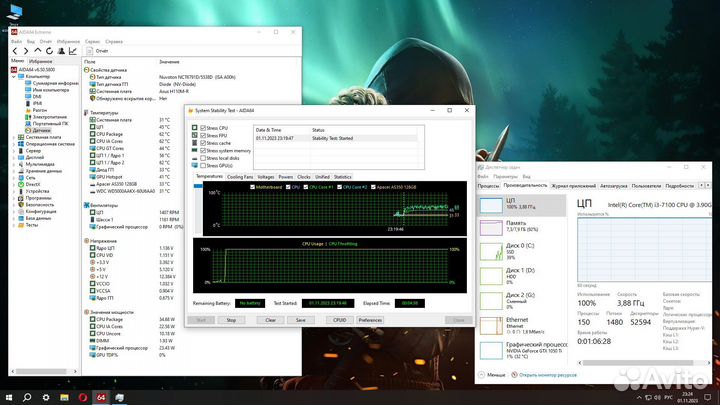Expand Операционная система tree node

pos(14,144)
